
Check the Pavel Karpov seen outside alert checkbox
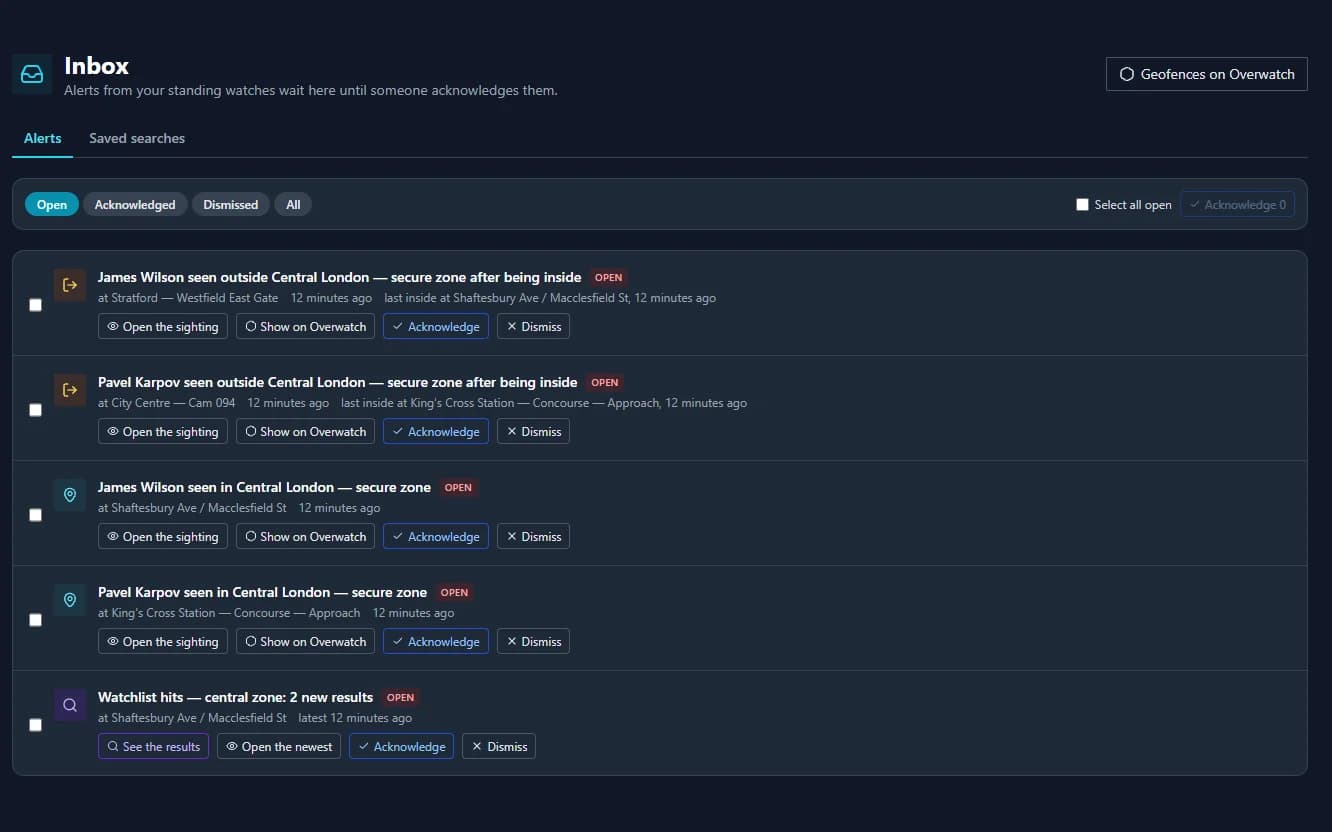tap(35, 410)
